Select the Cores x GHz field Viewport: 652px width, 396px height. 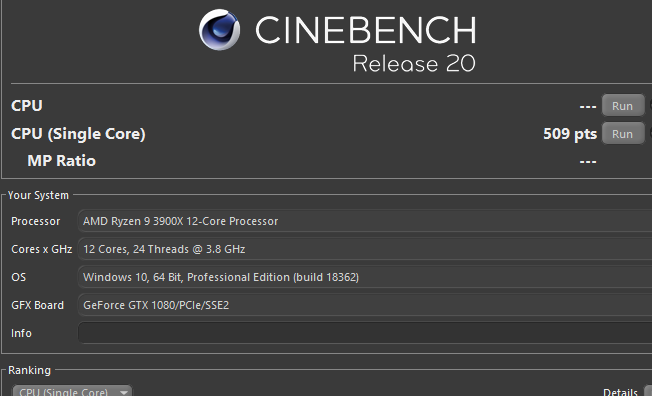click(365, 249)
